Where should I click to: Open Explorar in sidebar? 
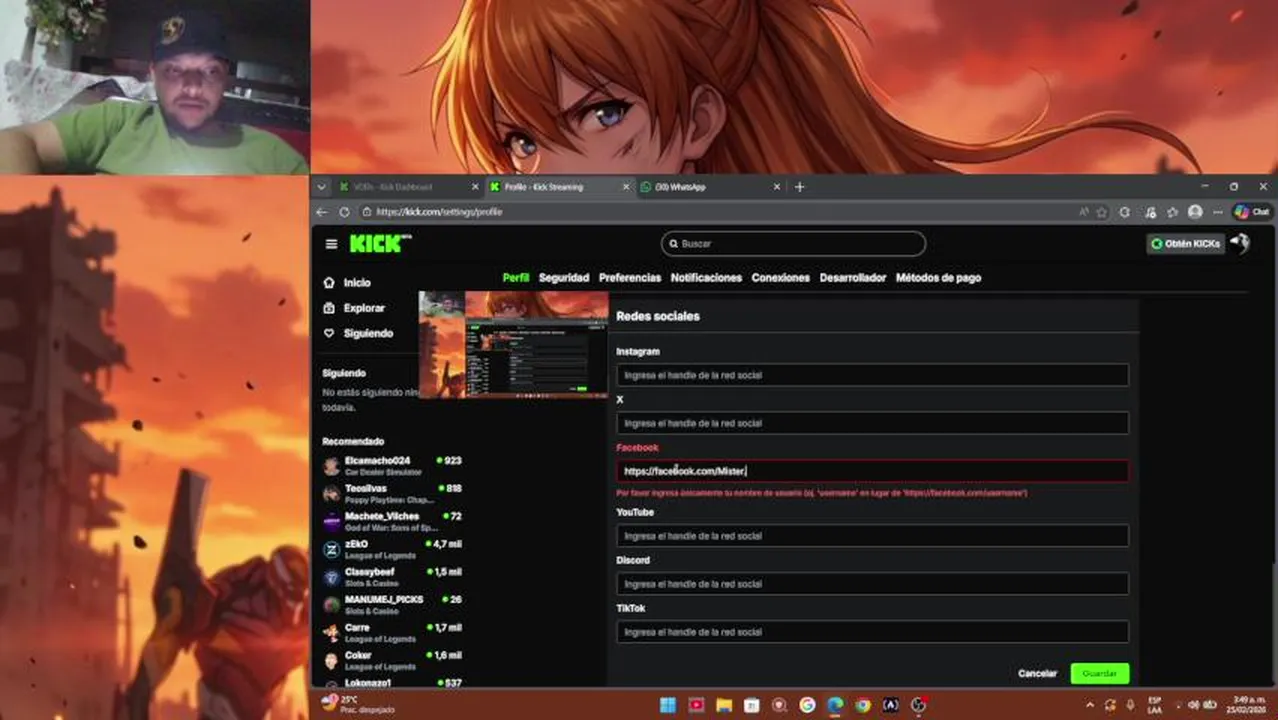coord(354,308)
